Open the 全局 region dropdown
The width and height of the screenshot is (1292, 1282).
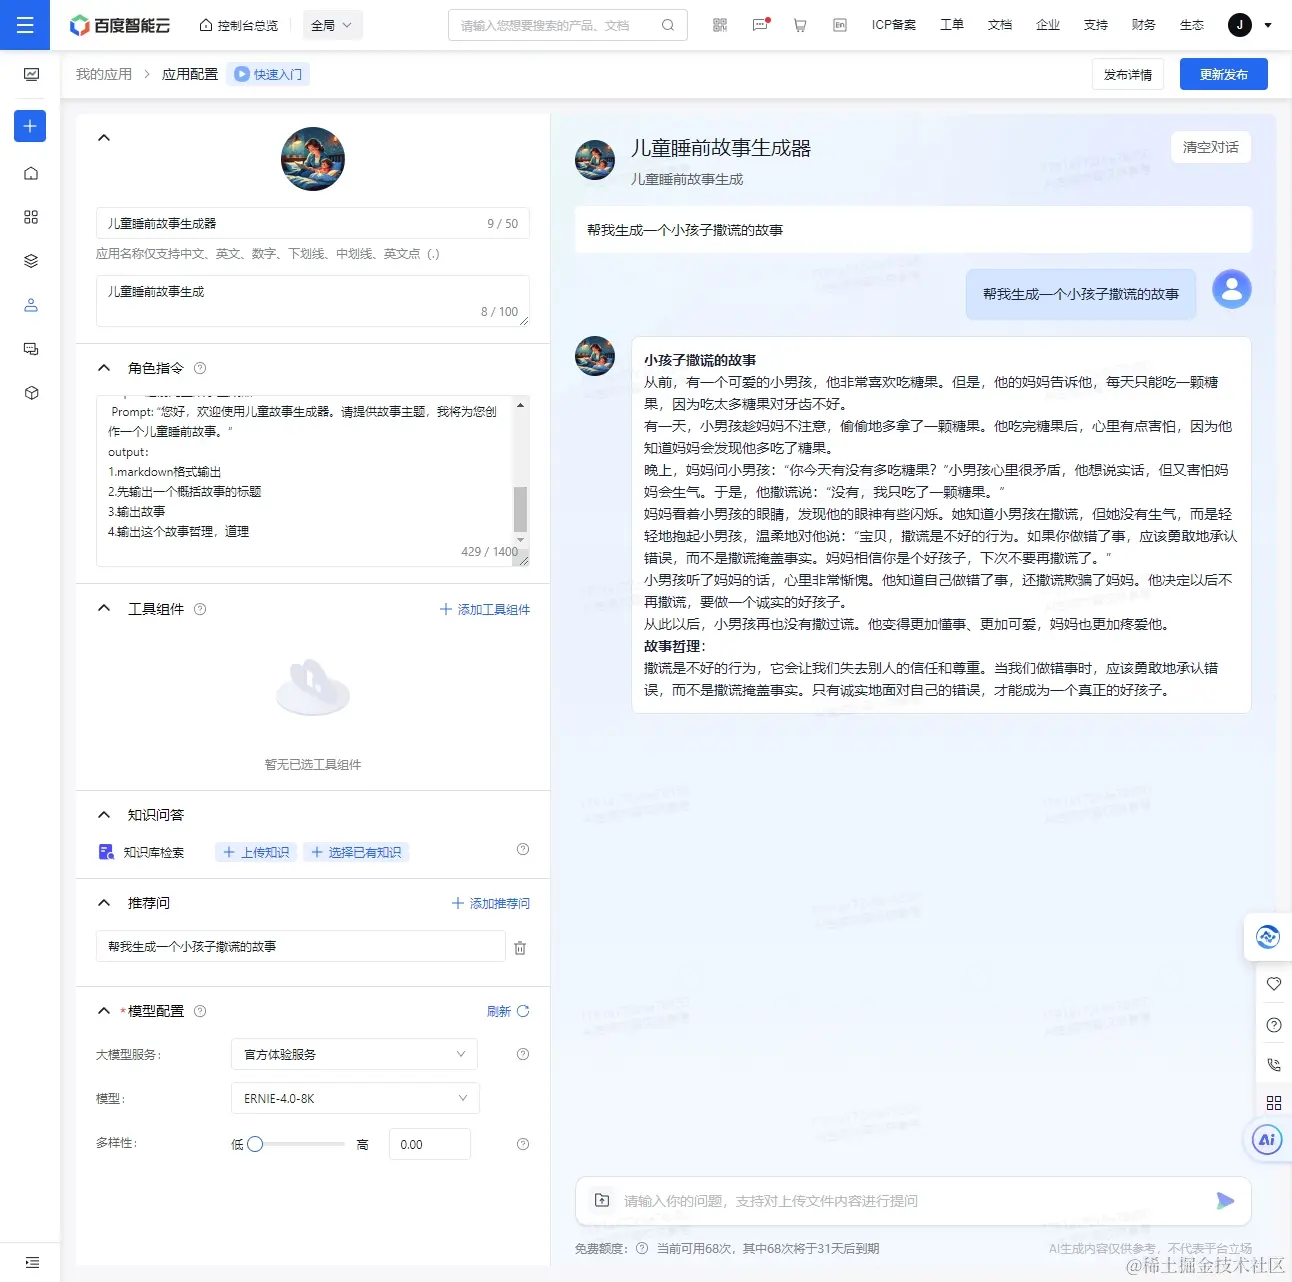click(x=332, y=25)
